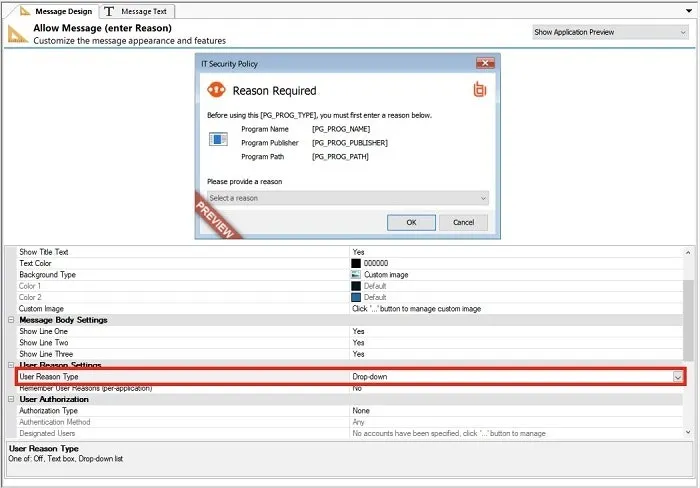Viewport: 700px width, 488px height.
Task: Click the Authorization Type None value
Action: tap(361, 411)
